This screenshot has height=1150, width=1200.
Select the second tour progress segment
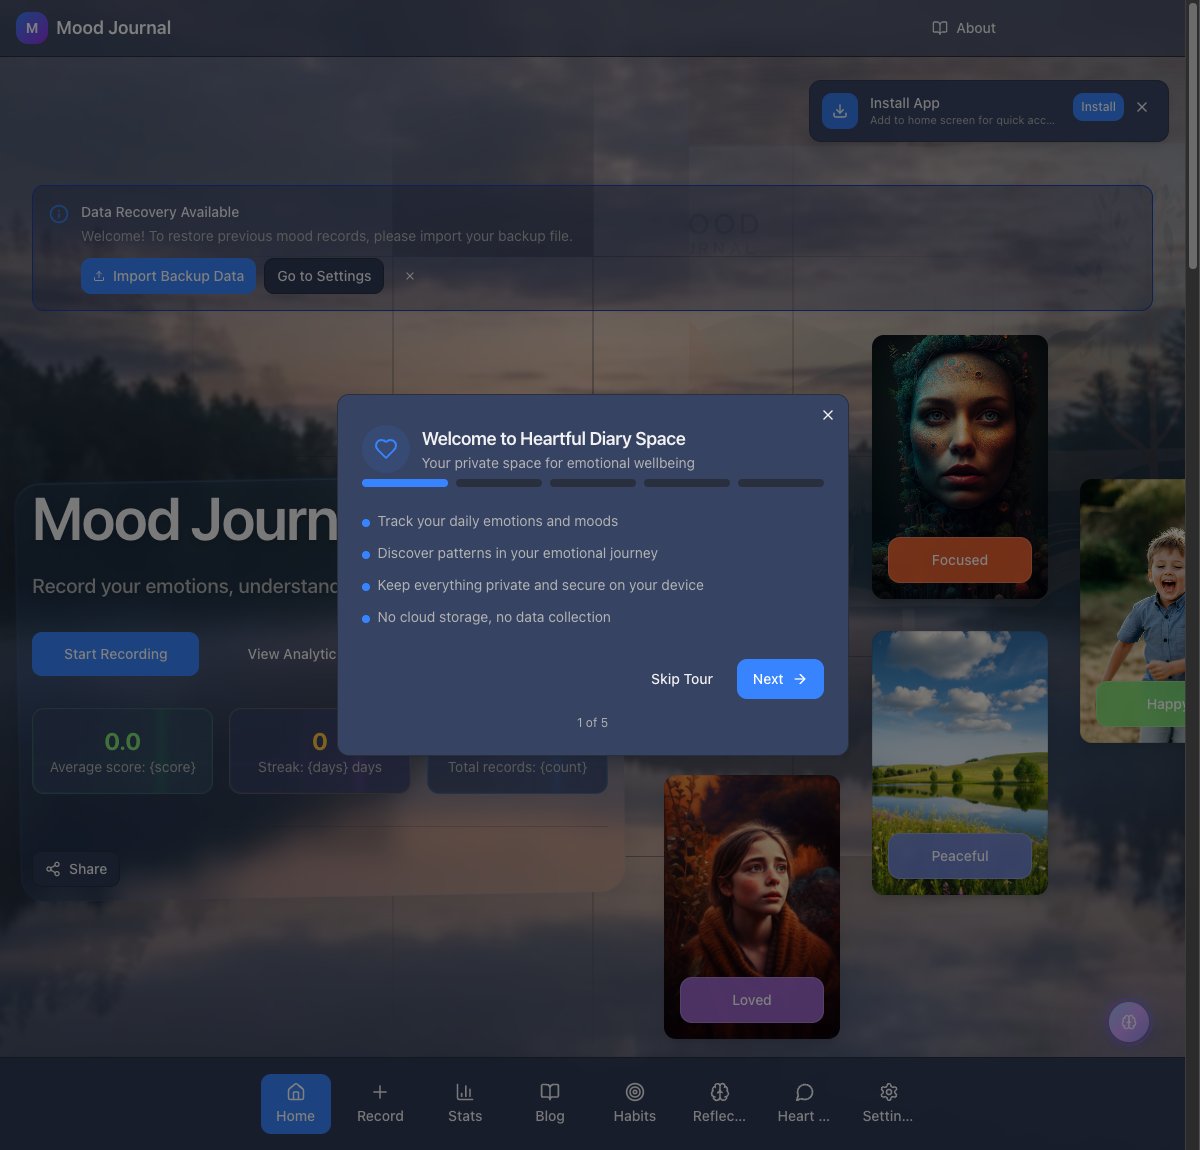point(498,482)
